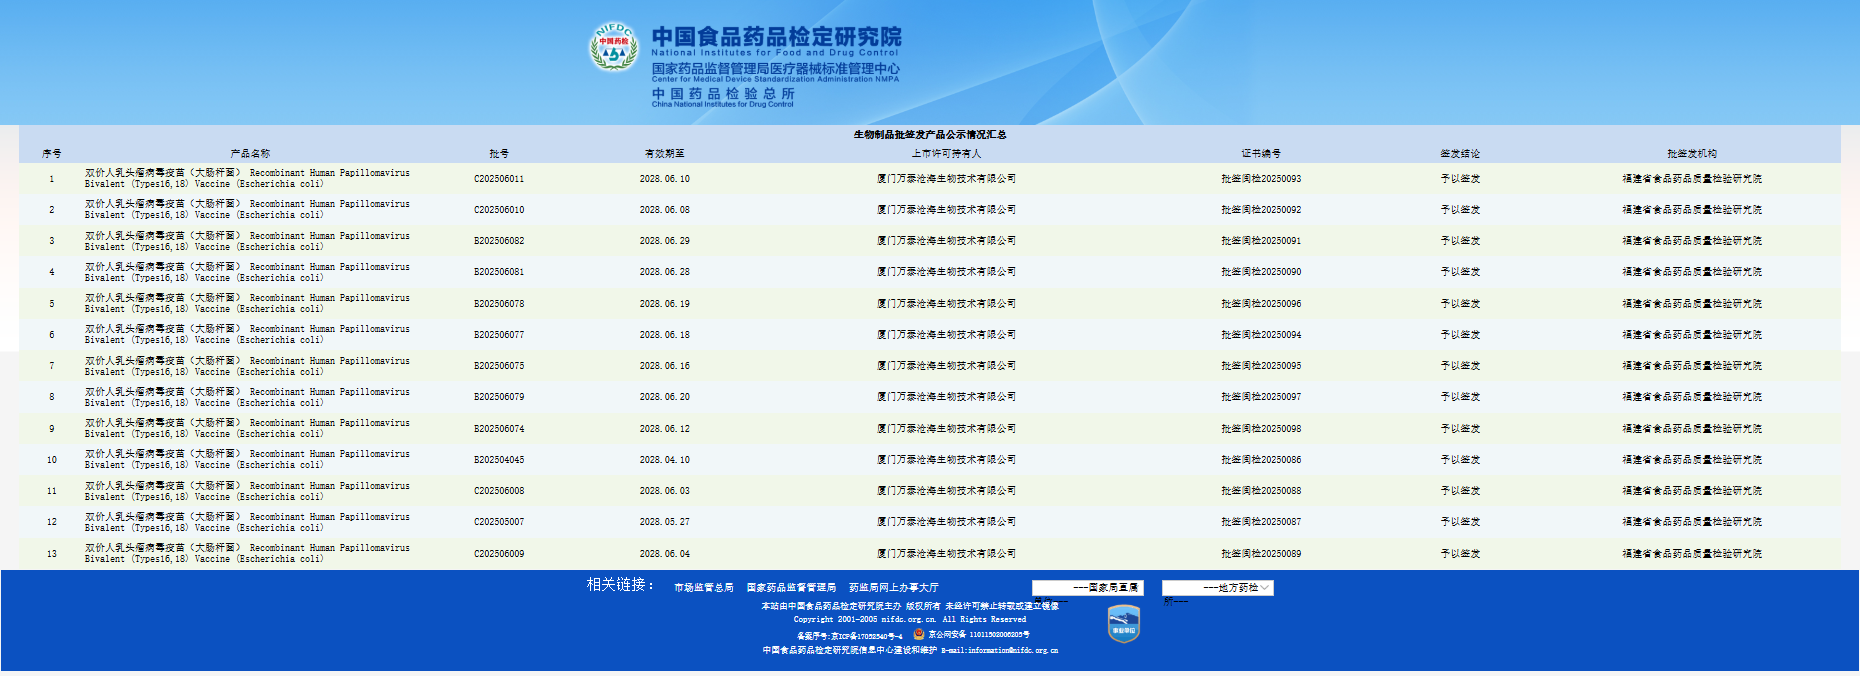The image size is (1860, 676).
Task: Click expiry date 2028.05.27
Action: [x=665, y=522]
